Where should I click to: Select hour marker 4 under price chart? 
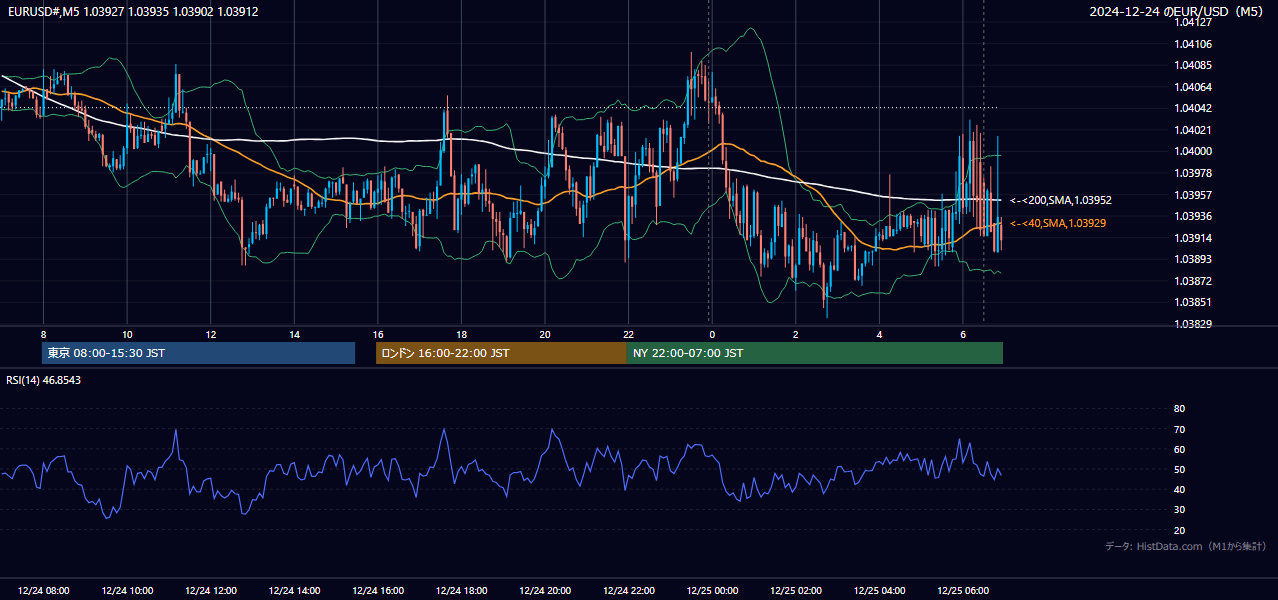point(879,334)
